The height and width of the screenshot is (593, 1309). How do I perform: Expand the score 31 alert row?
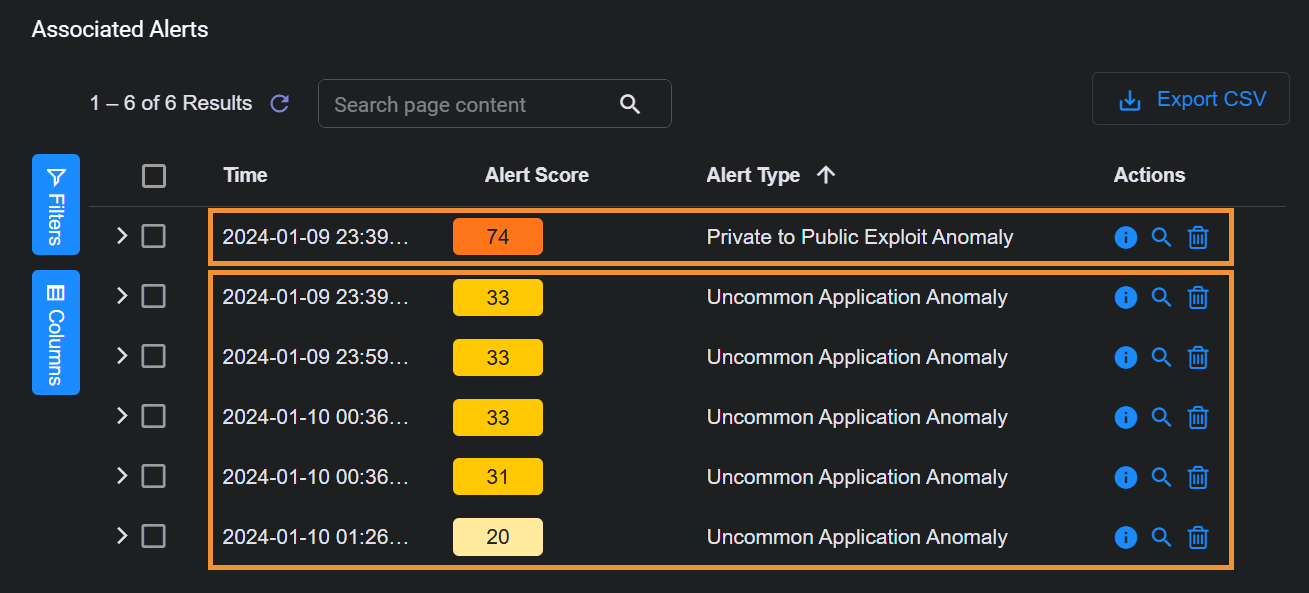(122, 476)
